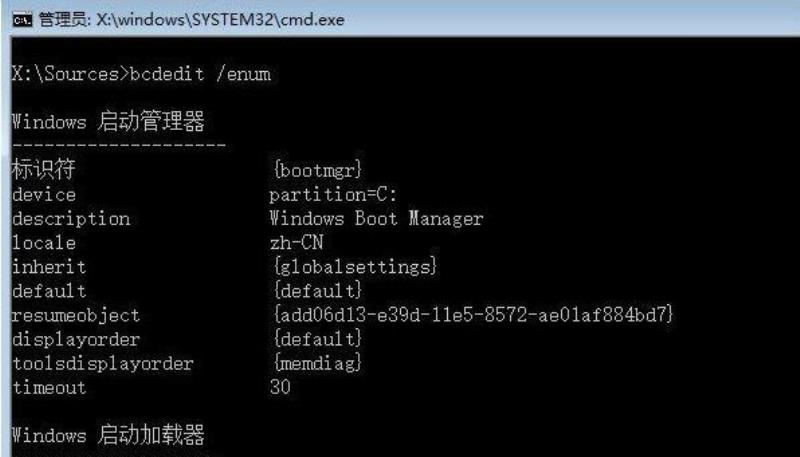This screenshot has width=800, height=457.
Task: Click the partition=C: device value
Action: coord(333,194)
